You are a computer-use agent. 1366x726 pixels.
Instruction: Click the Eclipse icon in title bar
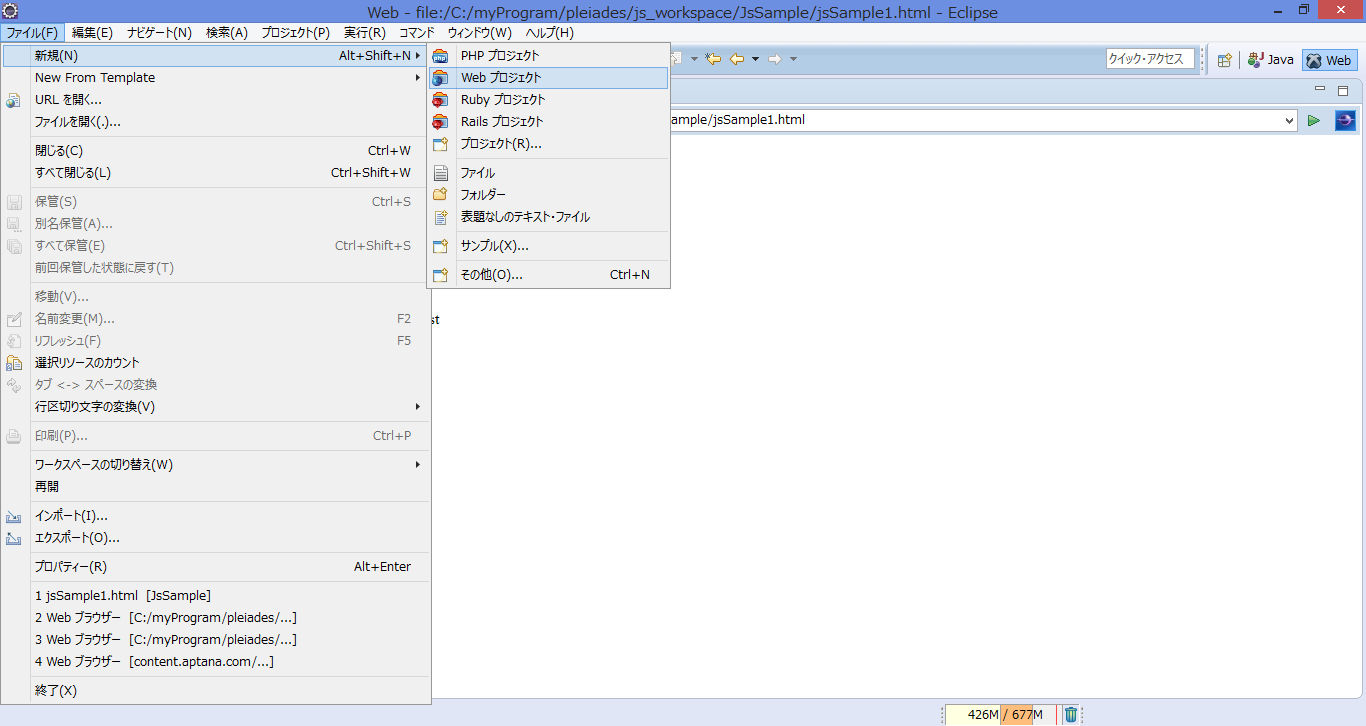point(10,10)
